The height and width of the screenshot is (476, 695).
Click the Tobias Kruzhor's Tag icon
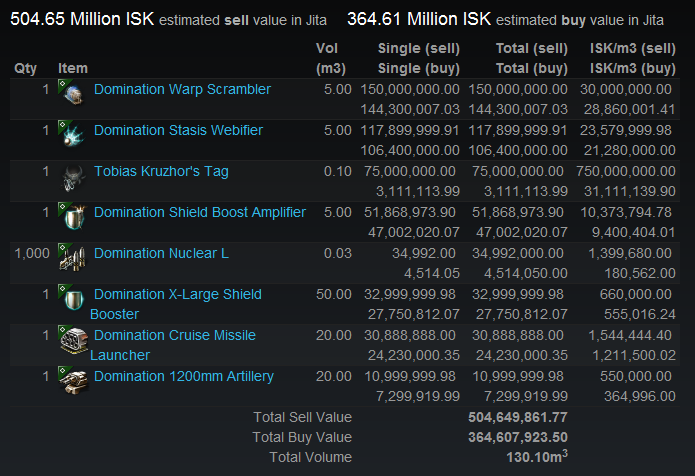click(73, 176)
